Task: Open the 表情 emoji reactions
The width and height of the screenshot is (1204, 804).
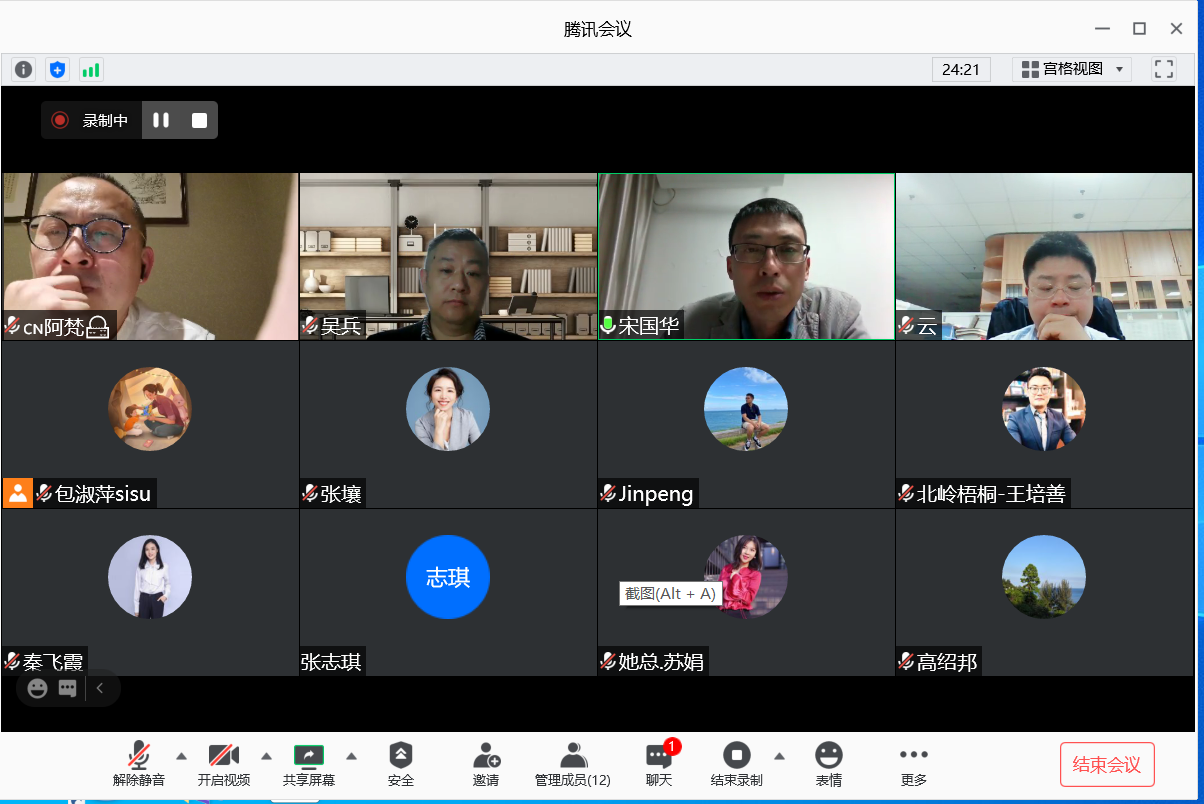Action: pyautogui.click(x=828, y=764)
